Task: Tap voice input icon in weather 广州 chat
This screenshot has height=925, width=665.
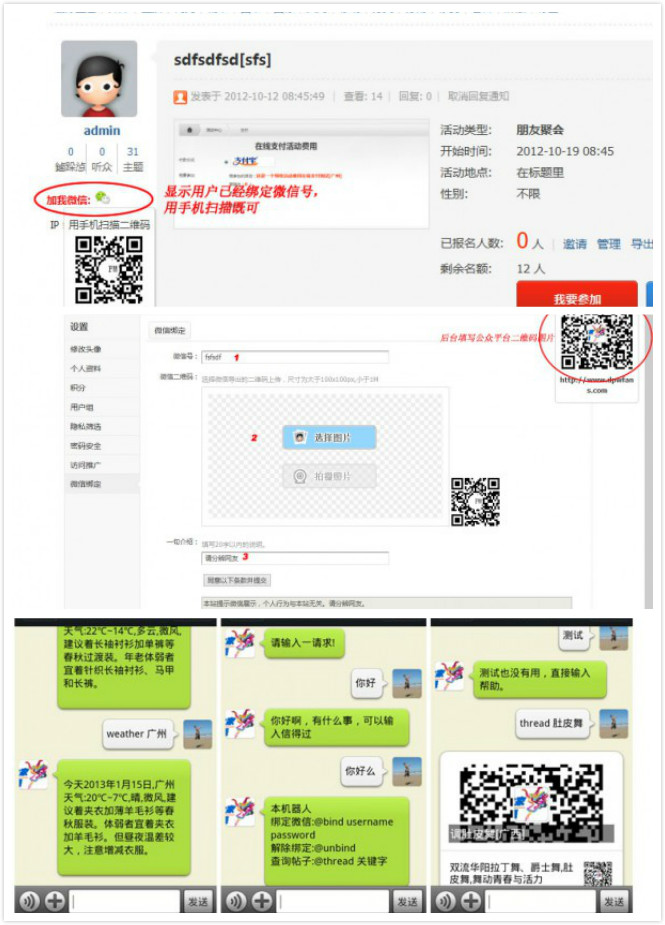Action: point(29,901)
